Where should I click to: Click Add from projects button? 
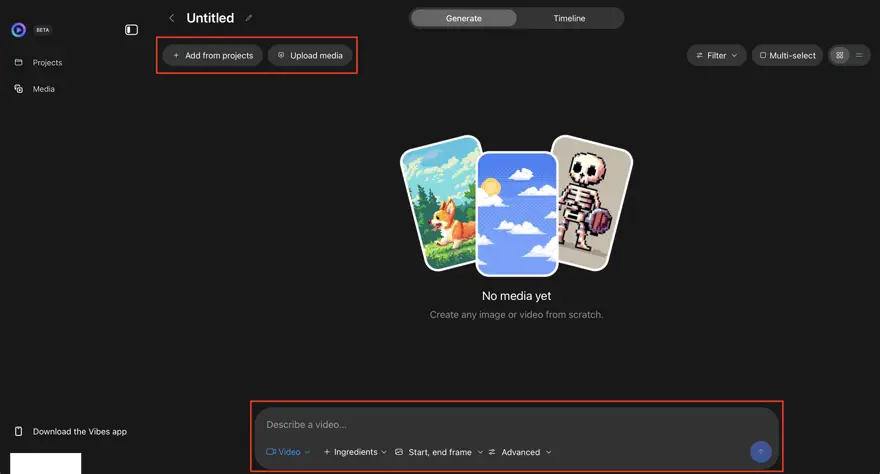[213, 56]
